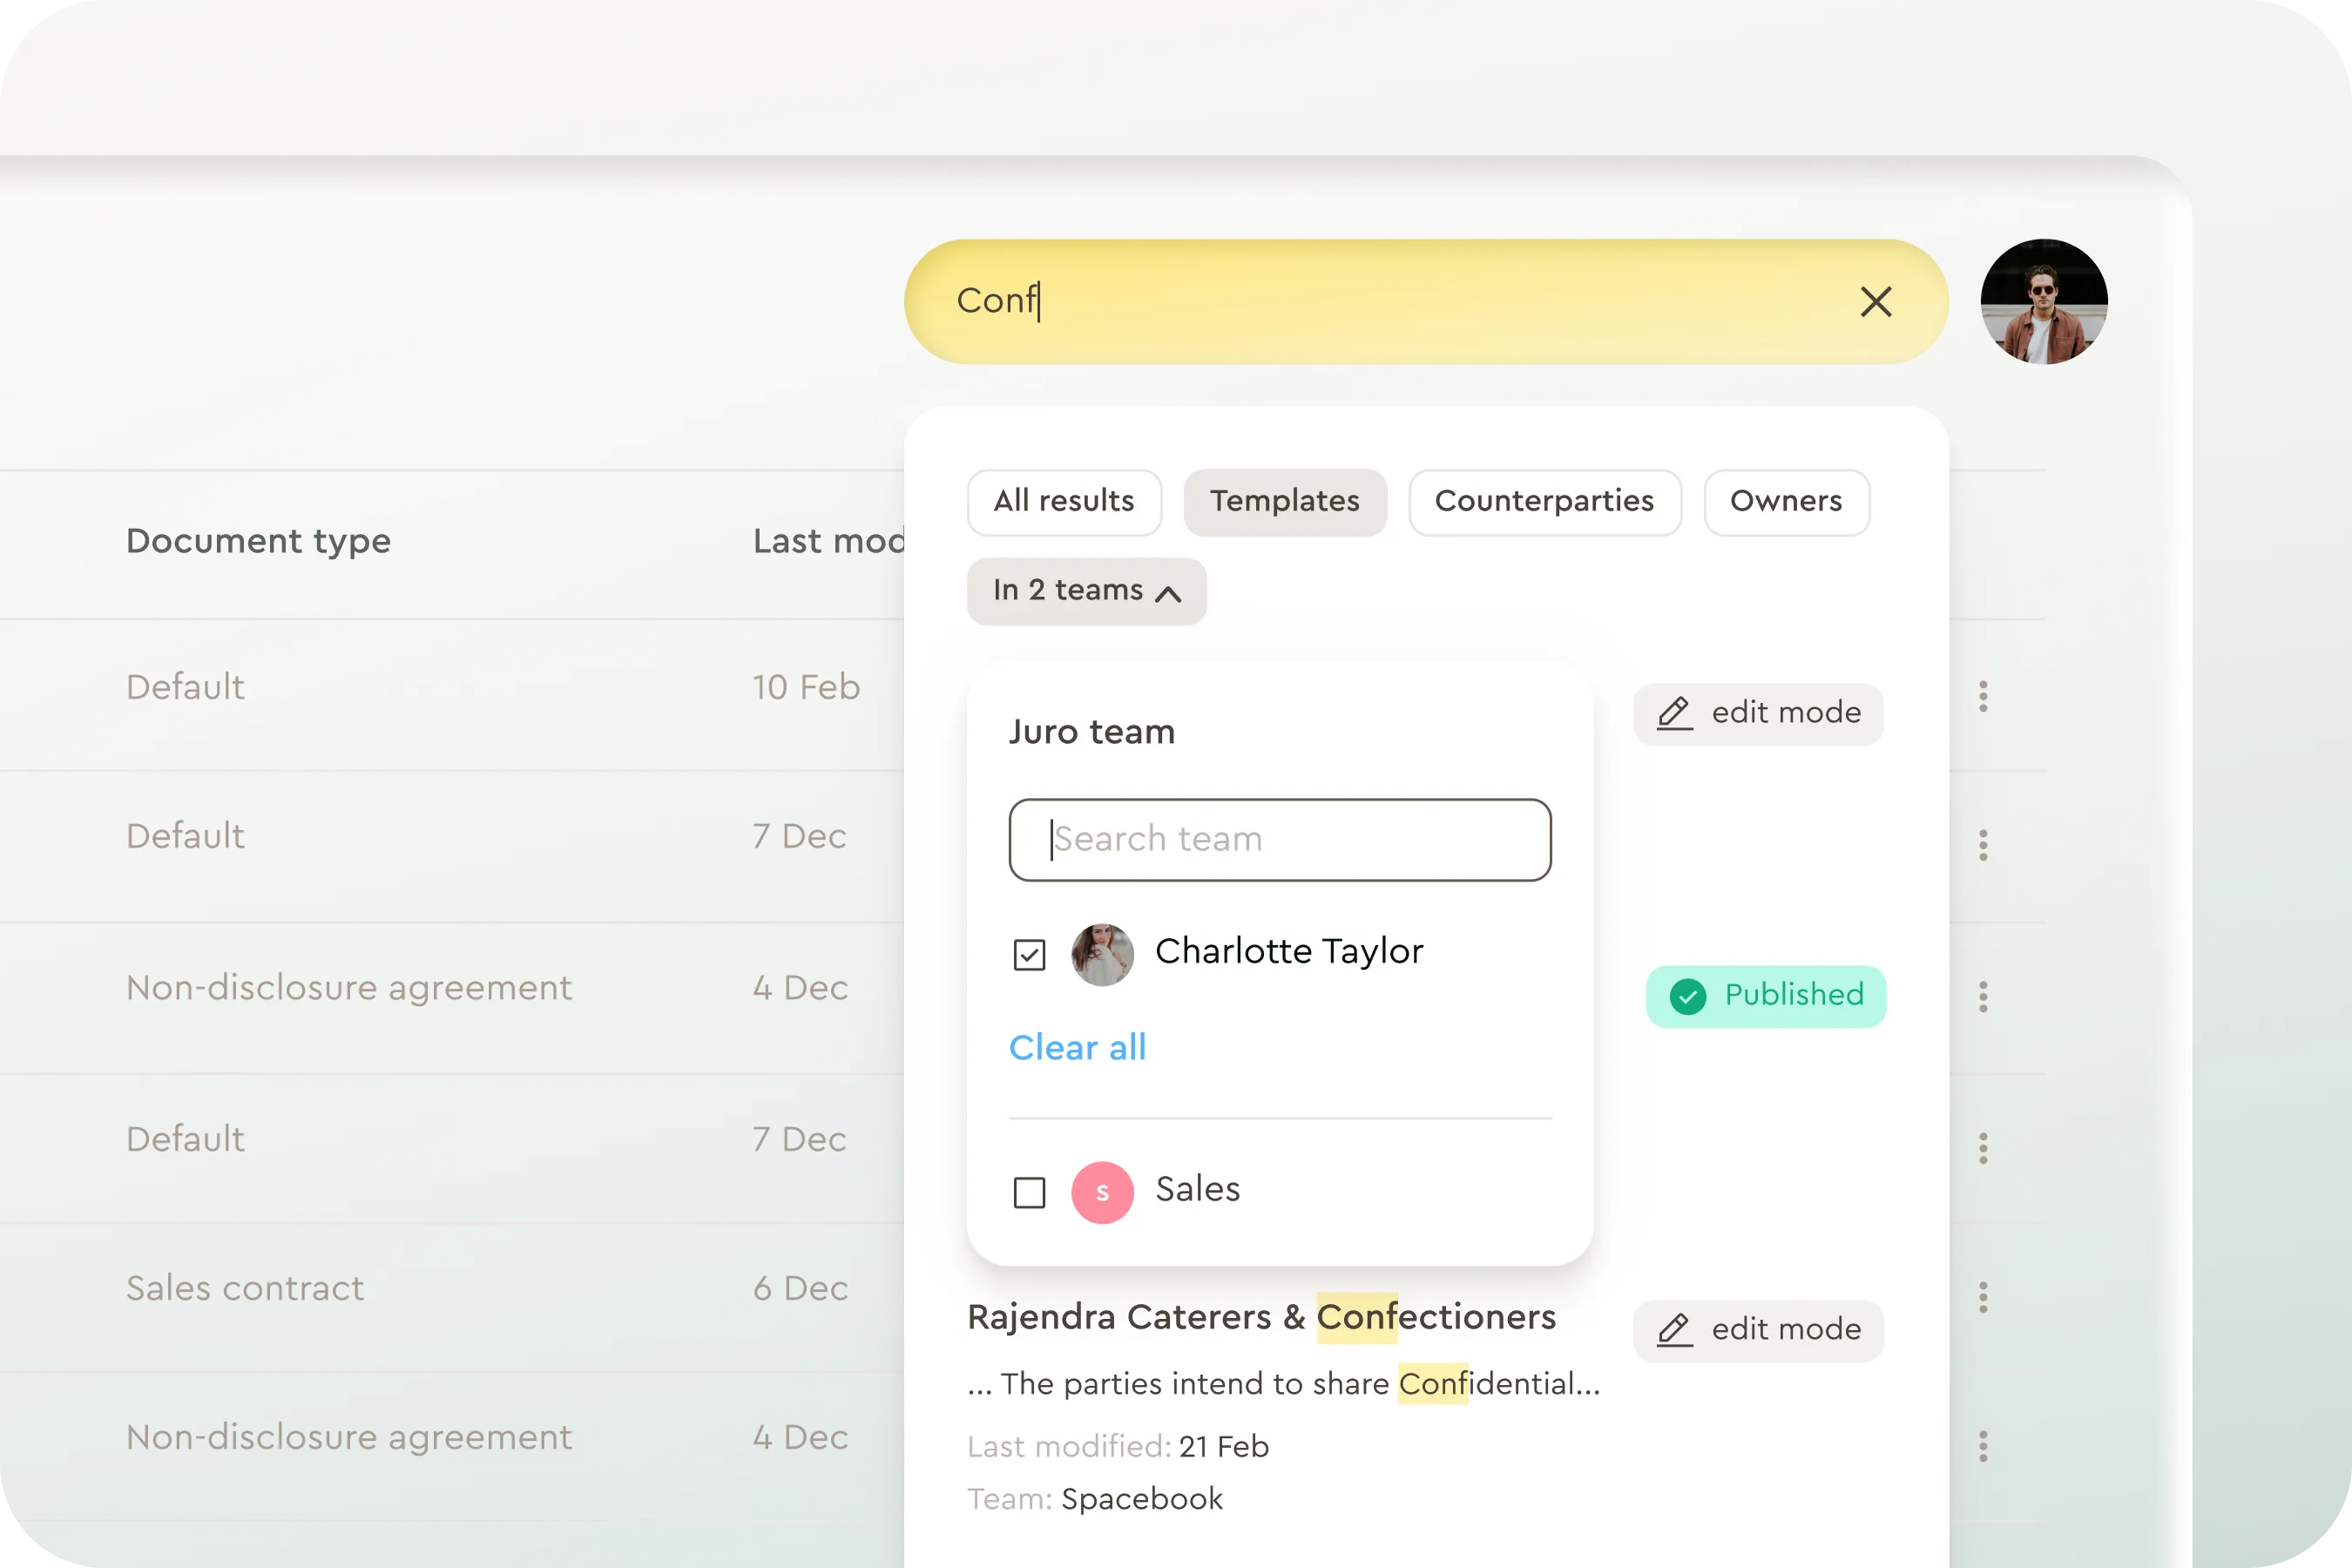Collapse the In 2 teams filter

1086,591
